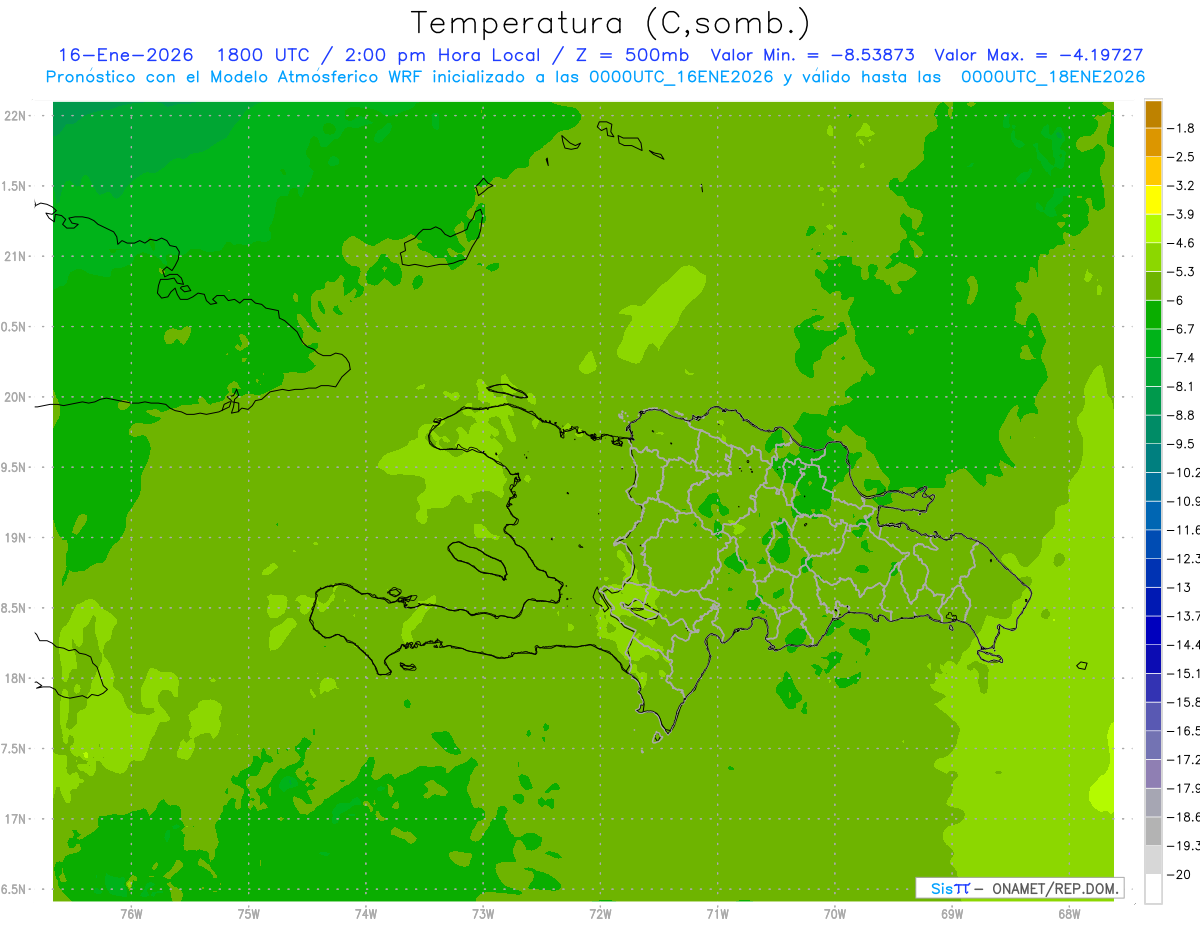The height and width of the screenshot is (927, 1200).
Task: Click the "-3.2" color scale value
Action: pyautogui.click(x=1182, y=186)
